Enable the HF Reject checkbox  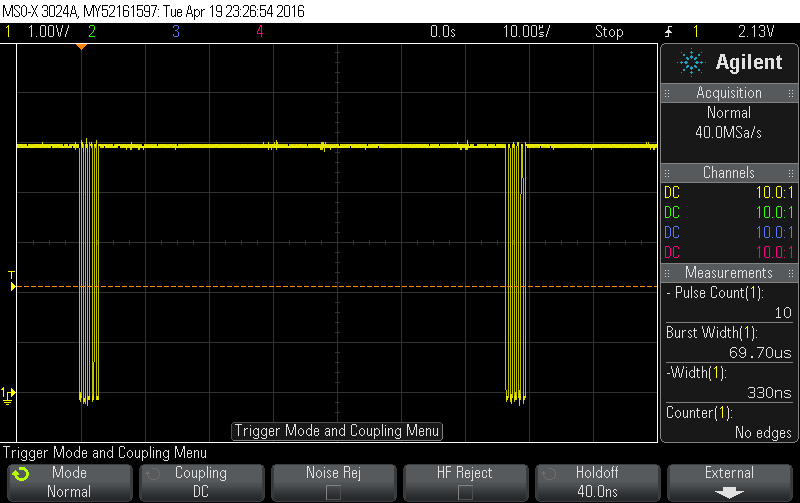(465, 492)
